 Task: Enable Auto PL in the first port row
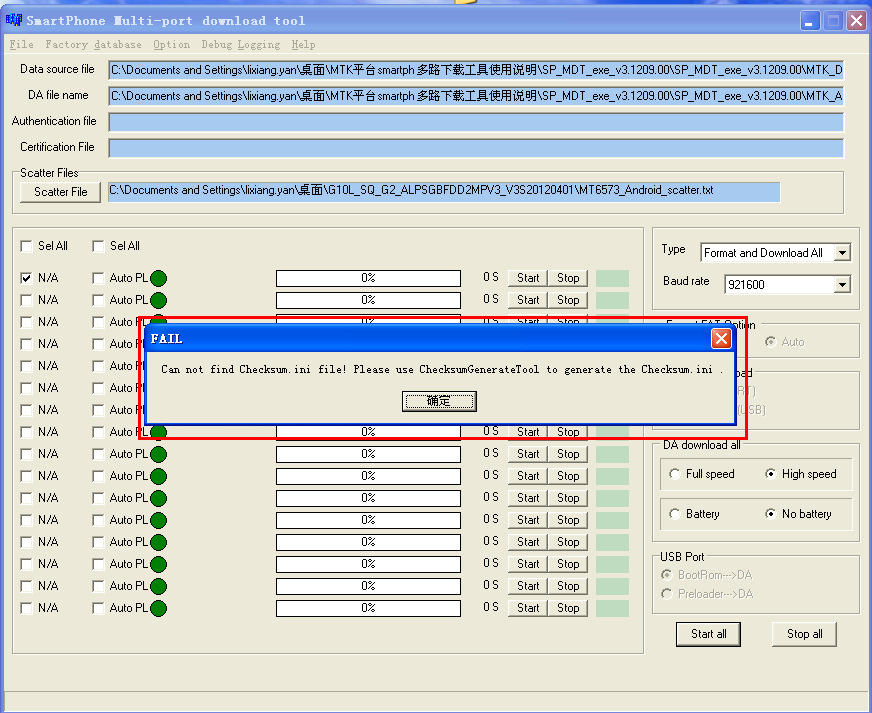98,278
